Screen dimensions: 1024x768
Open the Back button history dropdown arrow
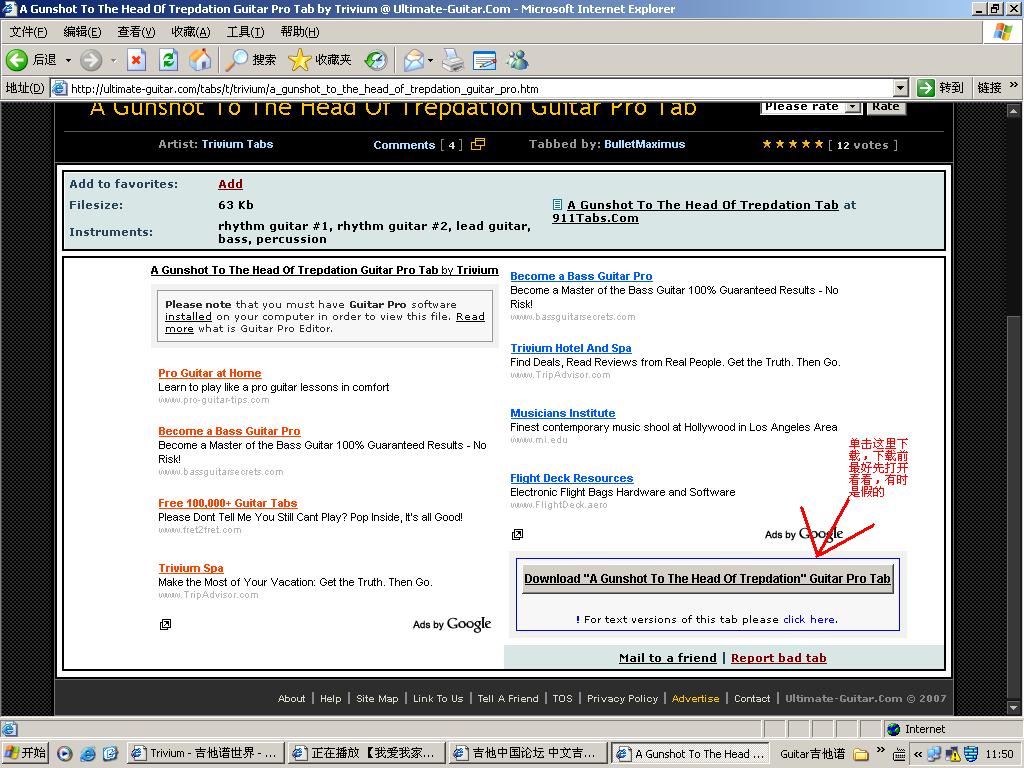(68, 60)
